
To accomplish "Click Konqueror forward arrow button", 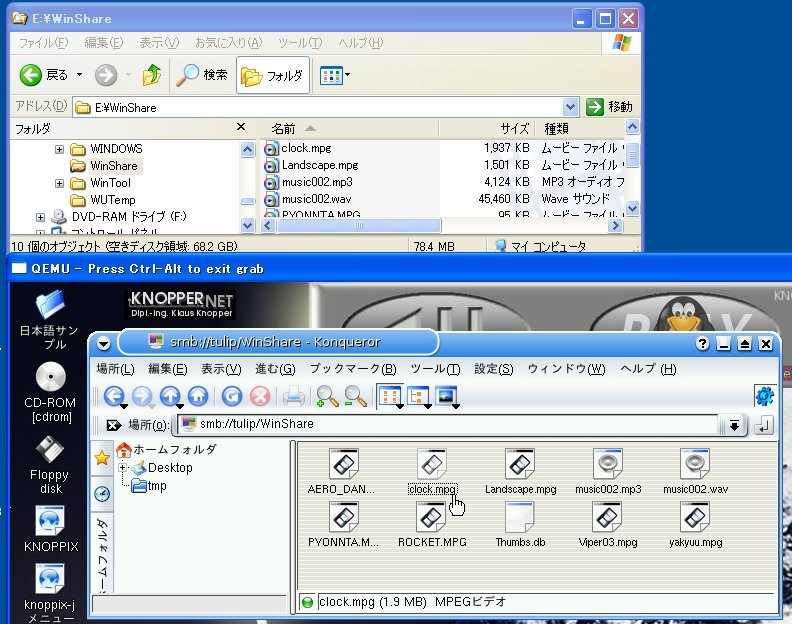I will [142, 396].
